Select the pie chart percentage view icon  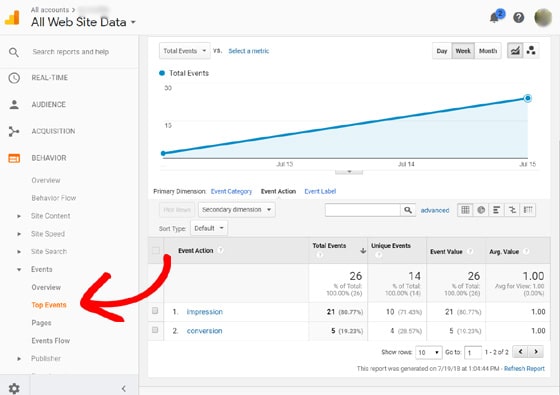tap(481, 210)
